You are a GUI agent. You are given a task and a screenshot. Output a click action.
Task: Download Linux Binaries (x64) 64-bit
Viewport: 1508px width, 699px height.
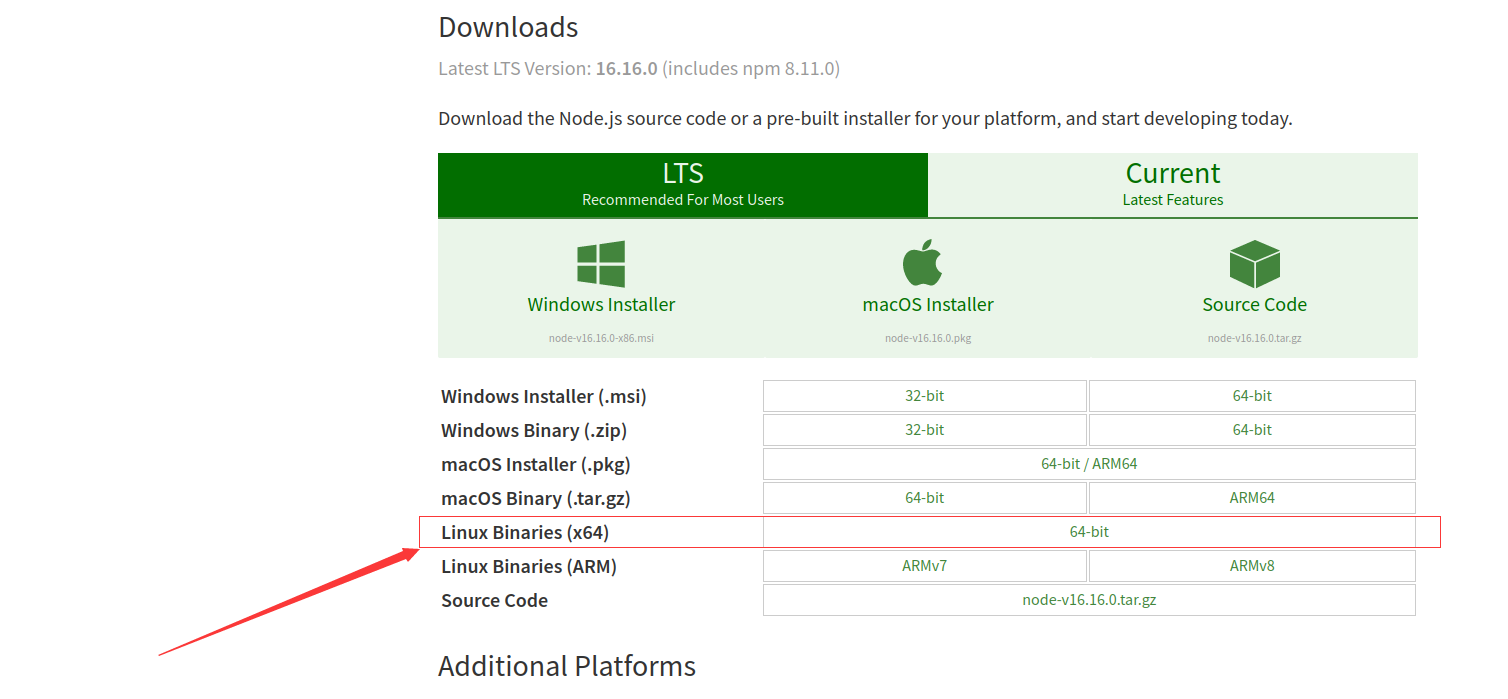1089,532
